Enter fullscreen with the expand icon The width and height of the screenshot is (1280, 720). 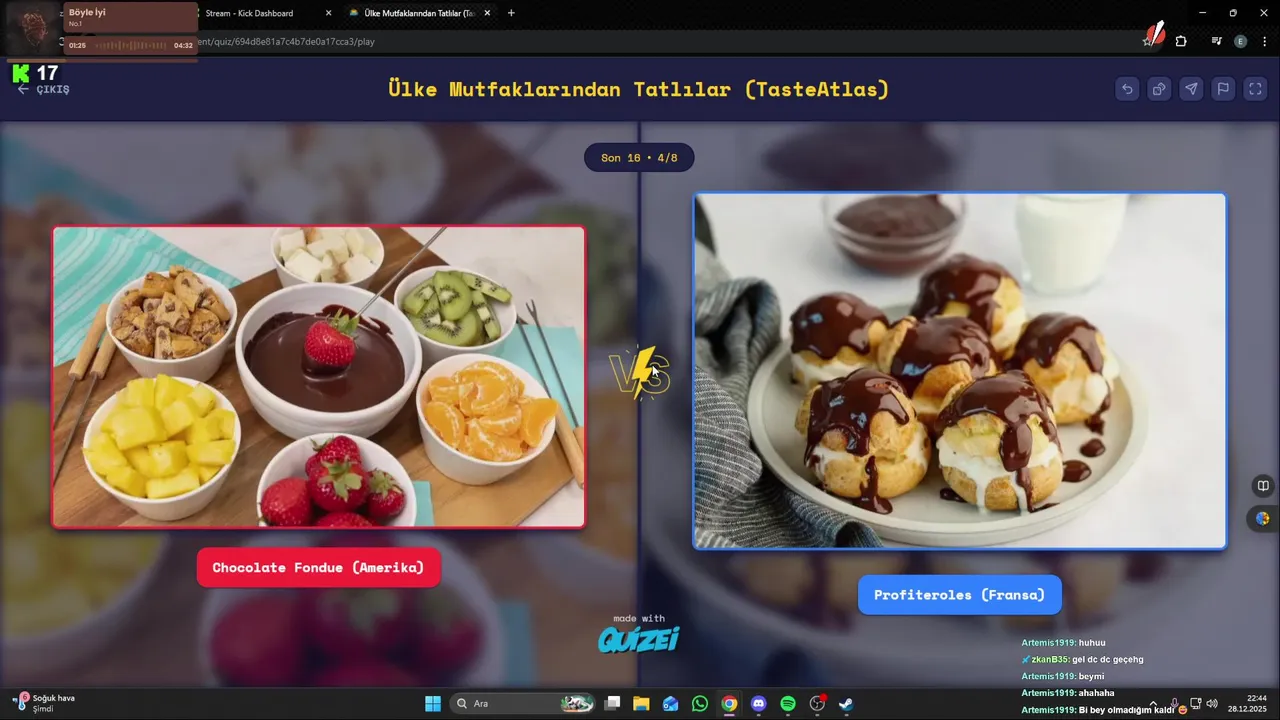click(x=1255, y=89)
